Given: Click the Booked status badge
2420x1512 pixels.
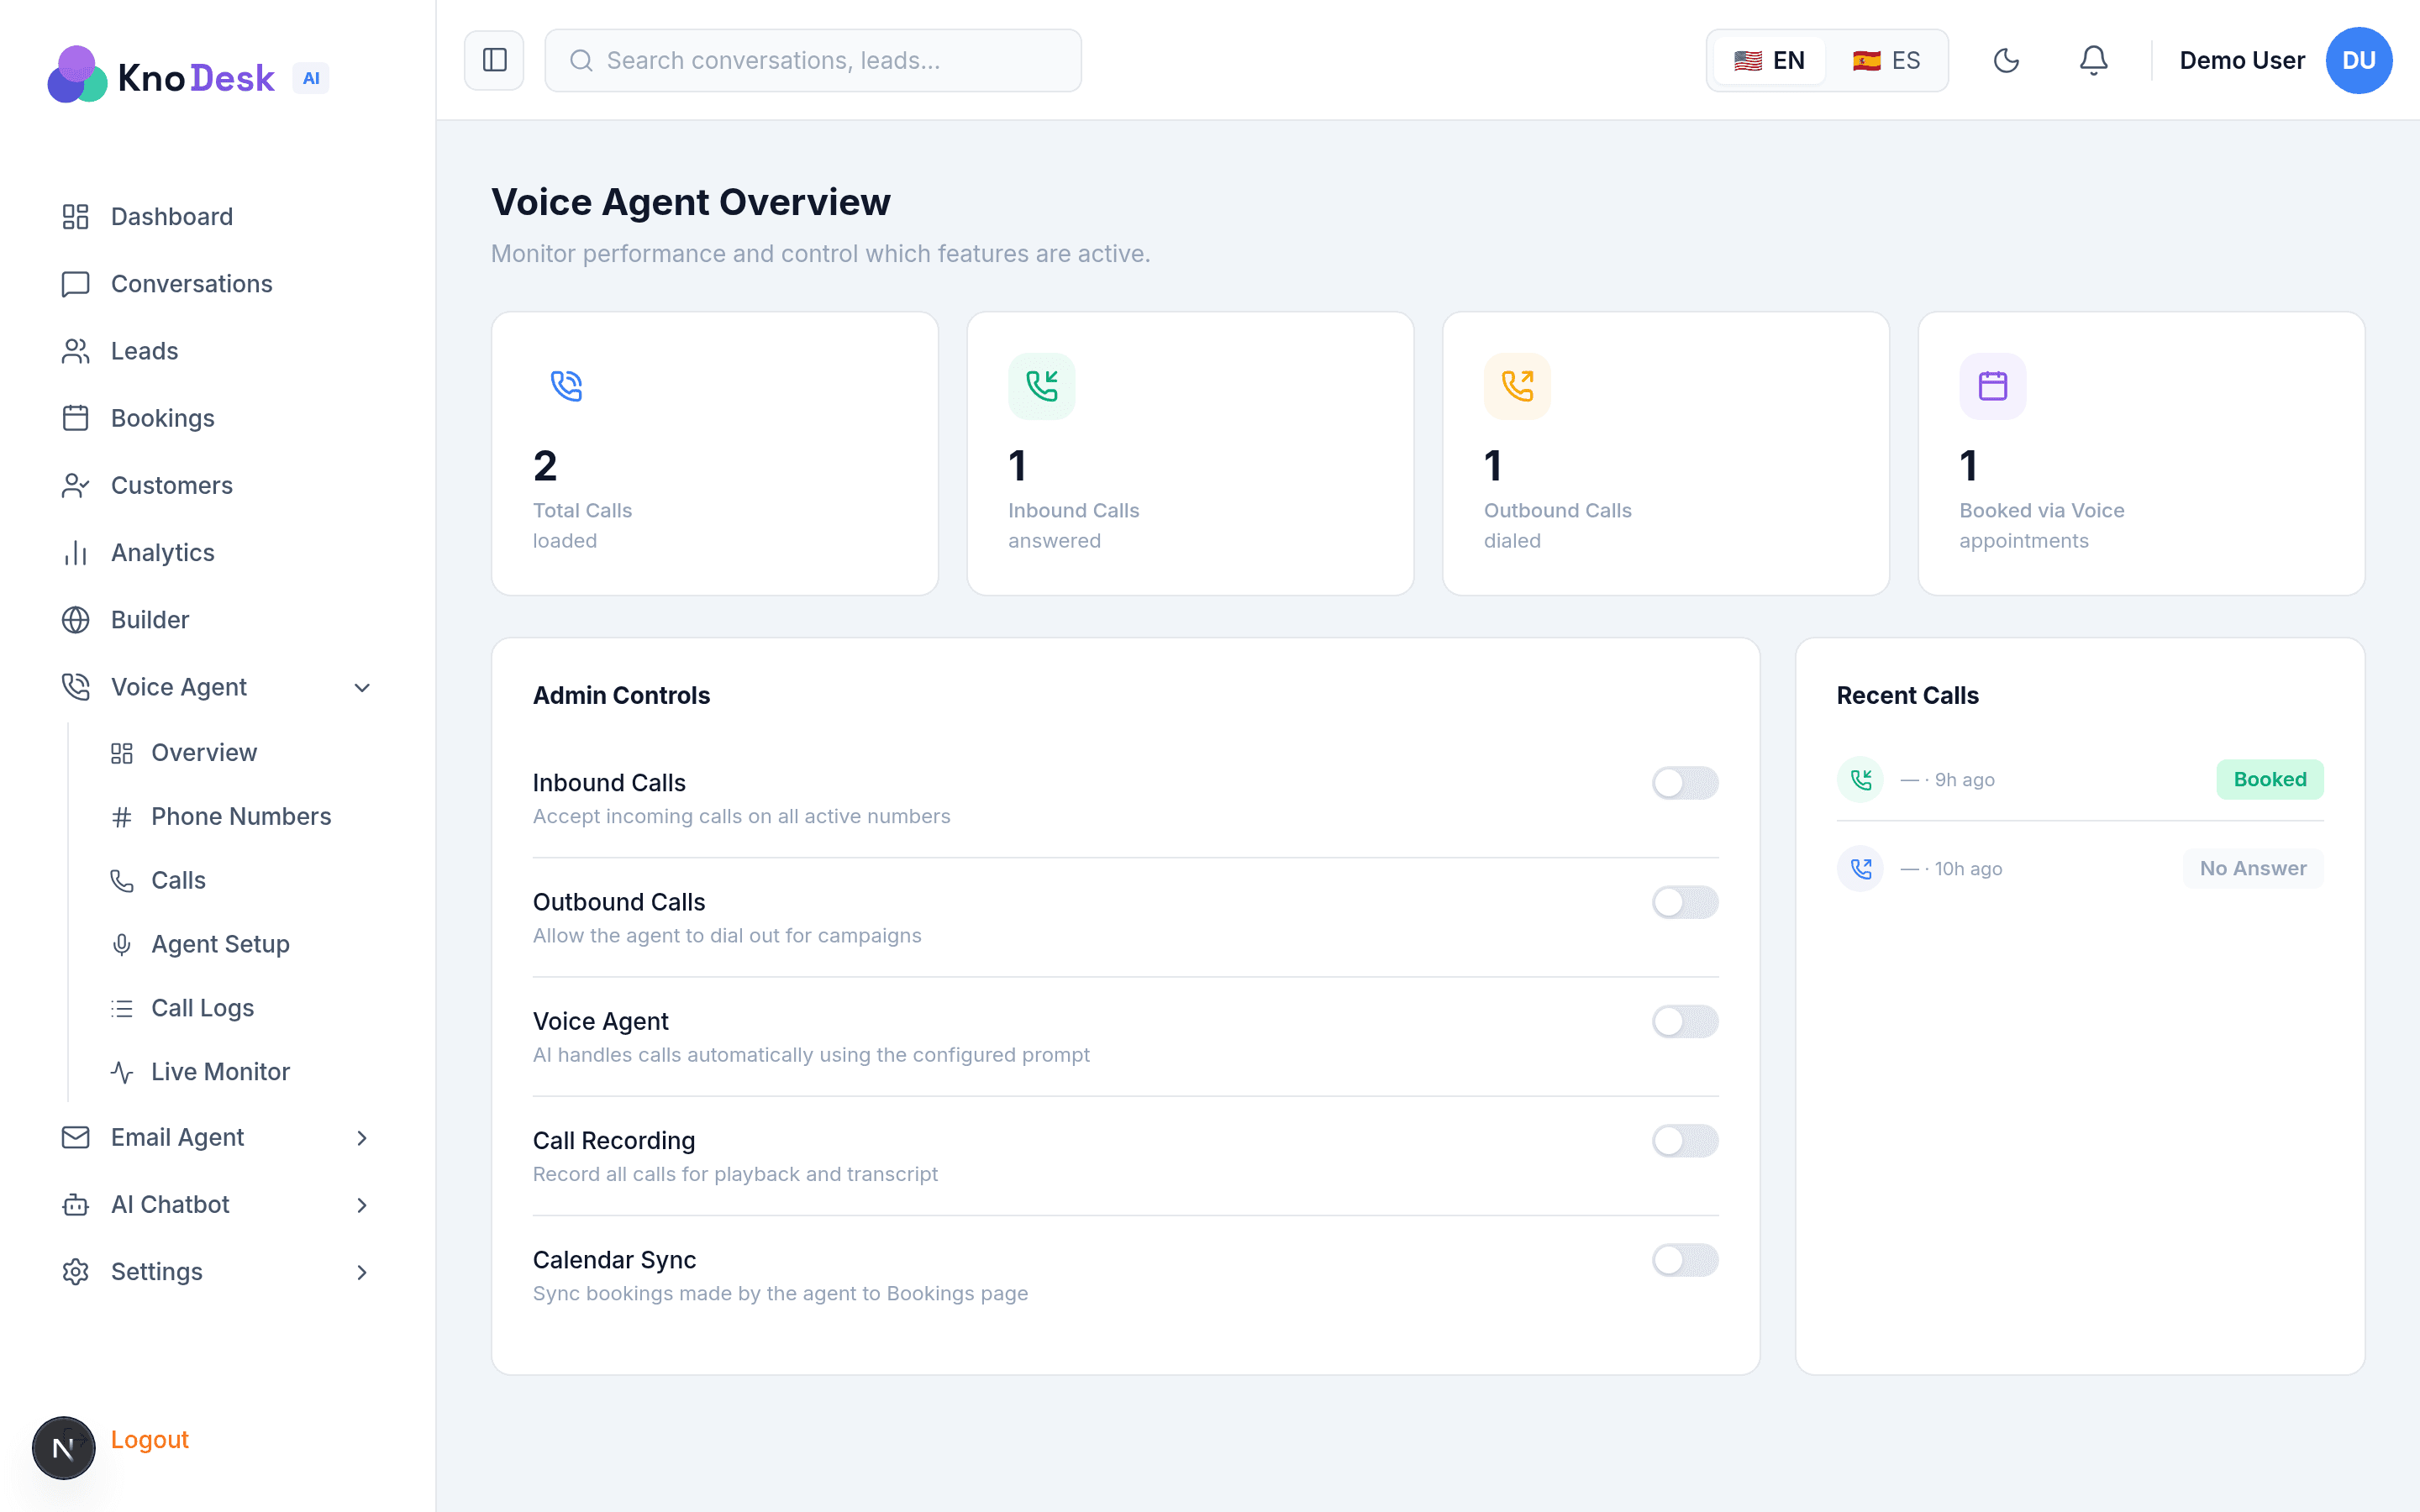Looking at the screenshot, I should [x=2270, y=779].
